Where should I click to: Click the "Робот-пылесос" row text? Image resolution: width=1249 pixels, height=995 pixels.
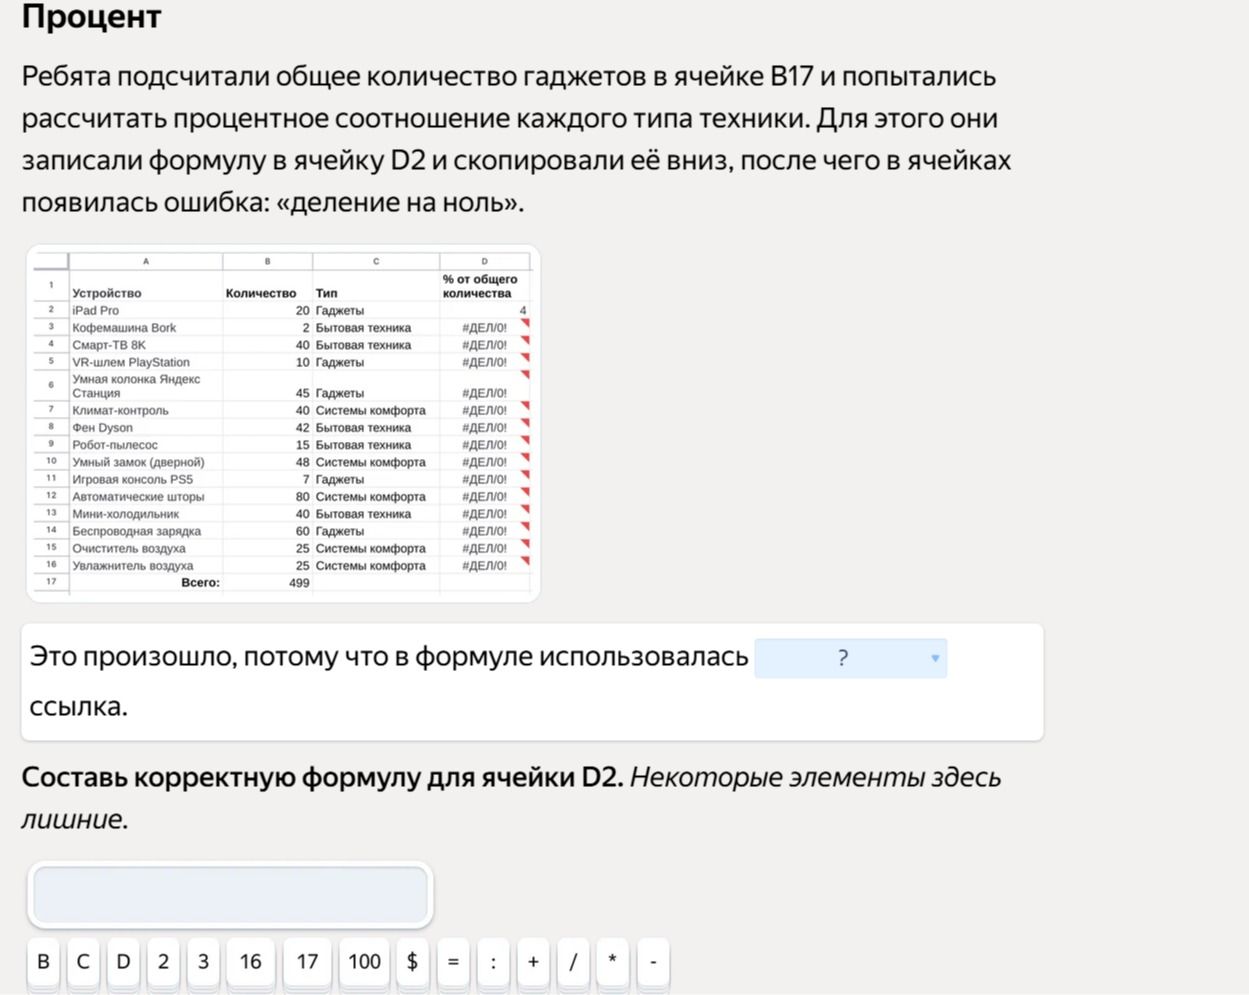(115, 445)
